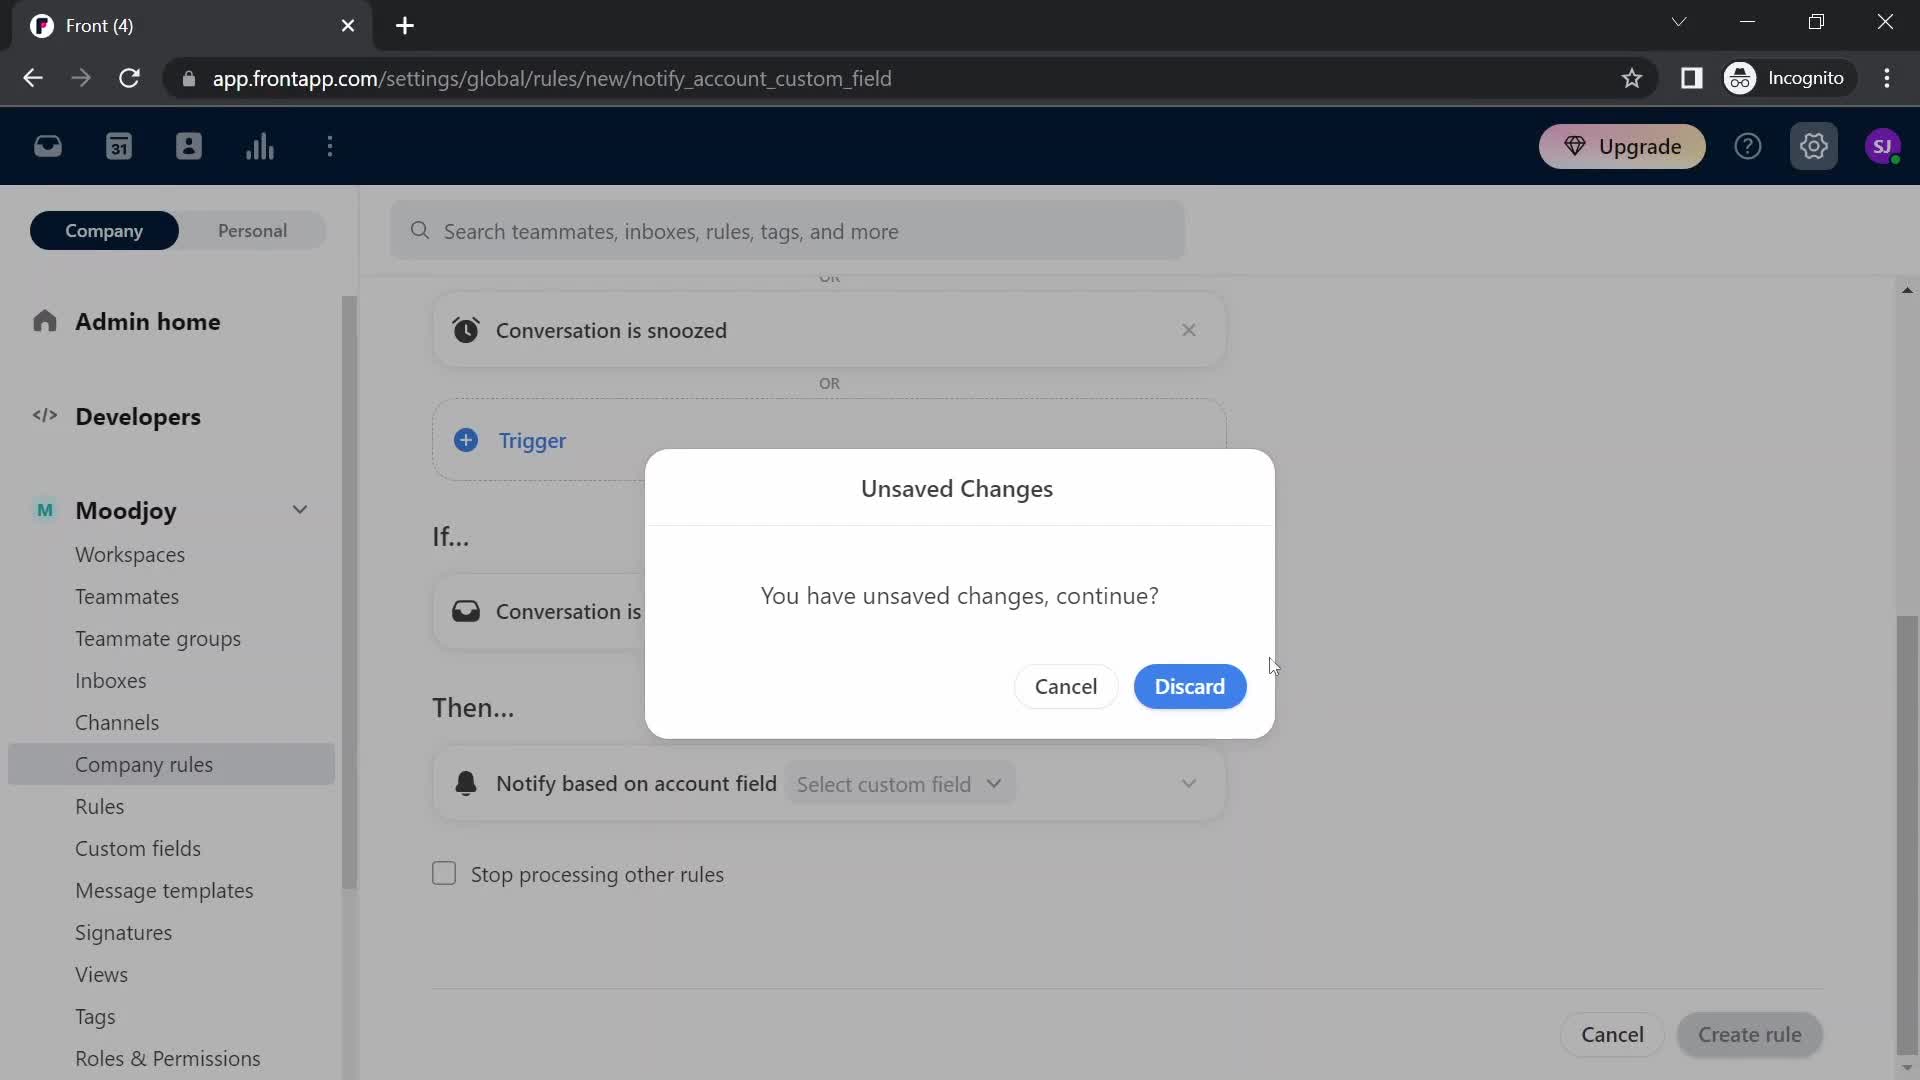Click Cancel to keep unsaved changes
Image resolution: width=1920 pixels, height=1080 pixels.
point(1065,686)
